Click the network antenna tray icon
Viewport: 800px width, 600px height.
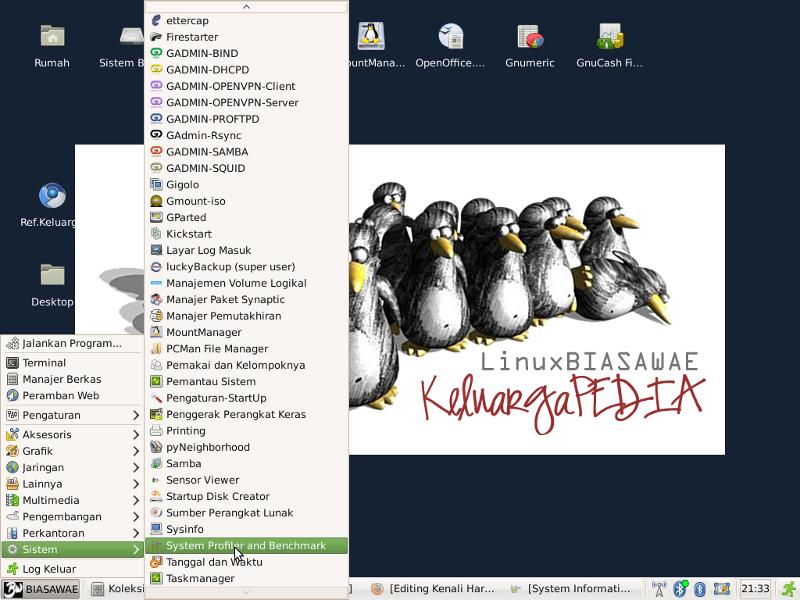pyautogui.click(x=659, y=589)
